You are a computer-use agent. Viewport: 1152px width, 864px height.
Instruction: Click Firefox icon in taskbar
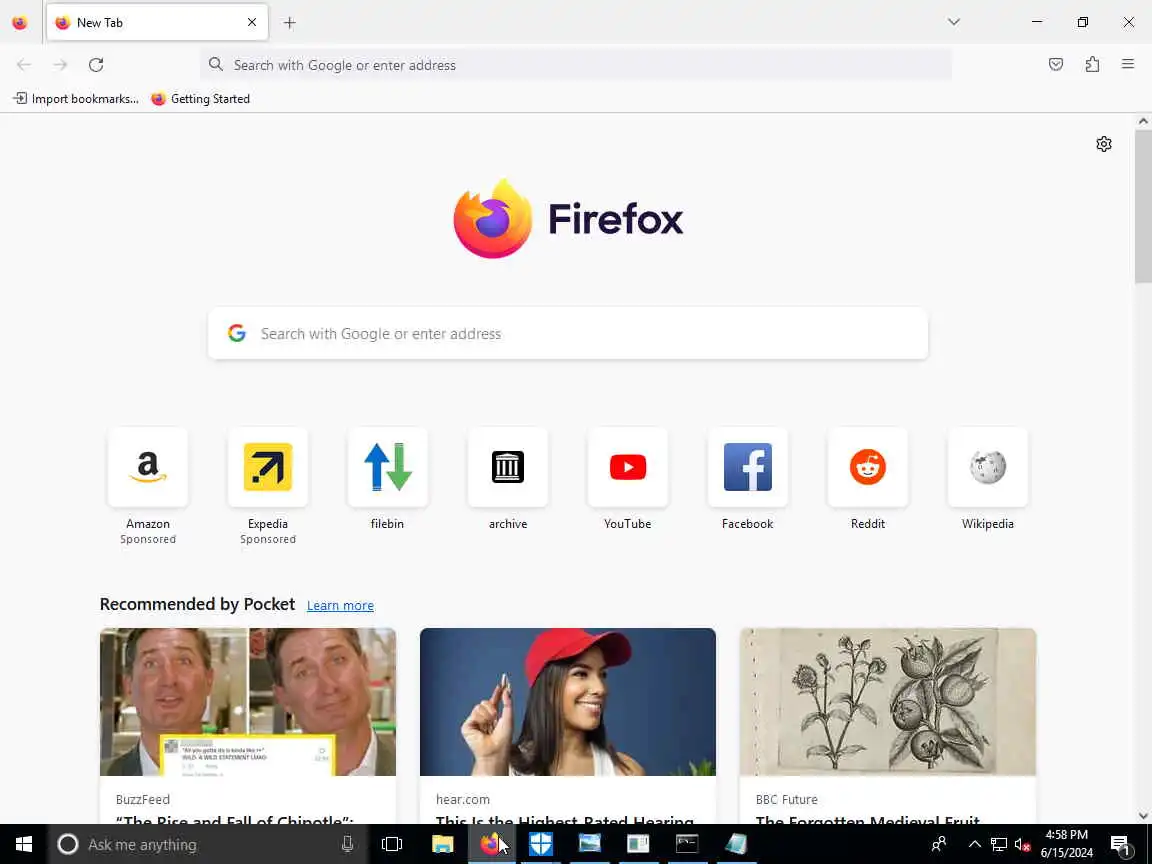click(x=491, y=844)
